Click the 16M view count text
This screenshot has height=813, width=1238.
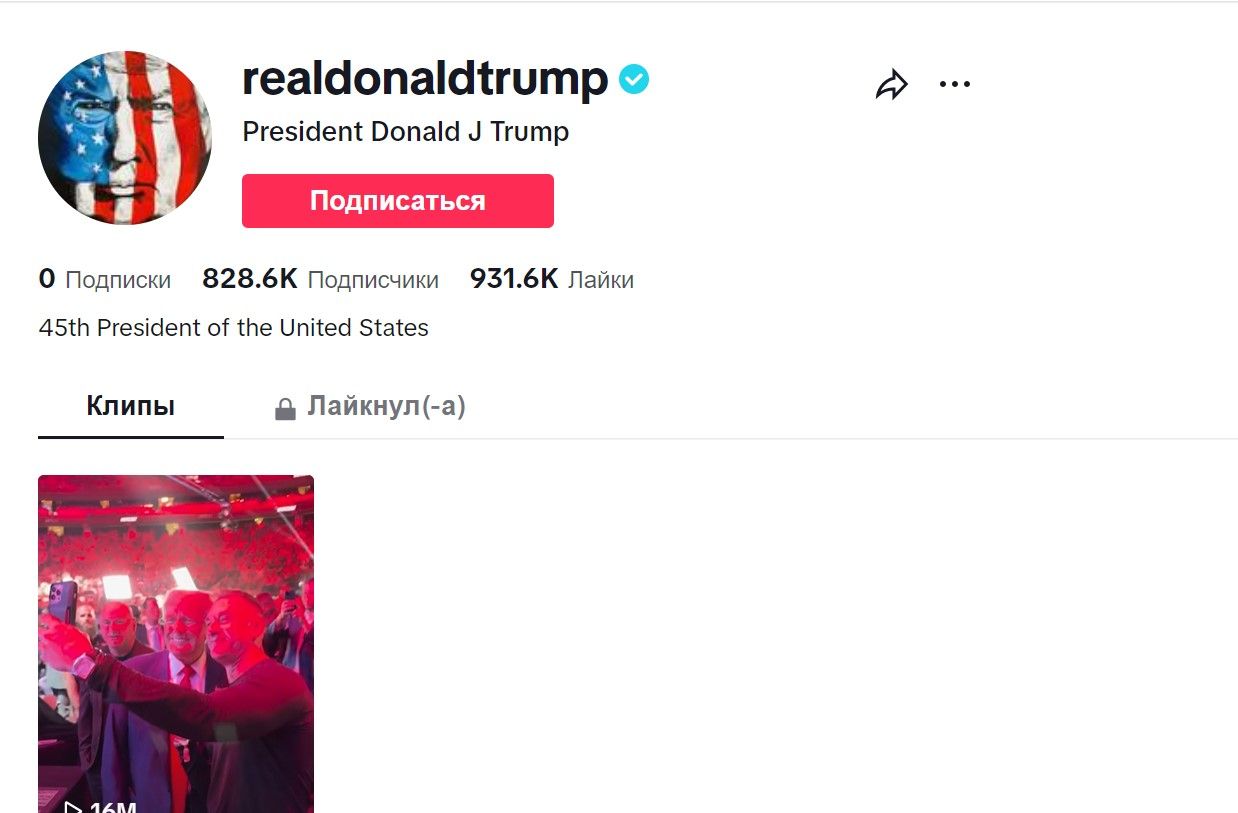[113, 807]
